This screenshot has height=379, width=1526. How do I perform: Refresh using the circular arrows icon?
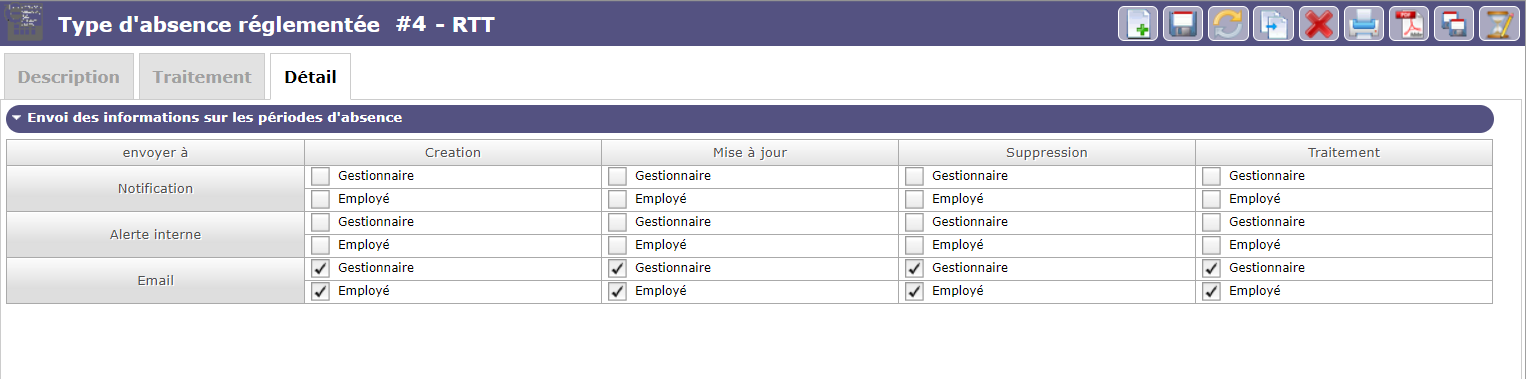[1228, 23]
